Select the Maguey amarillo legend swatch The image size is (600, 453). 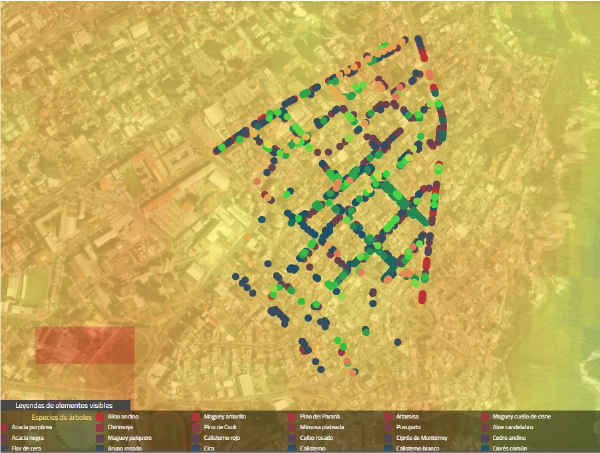pos(197,416)
